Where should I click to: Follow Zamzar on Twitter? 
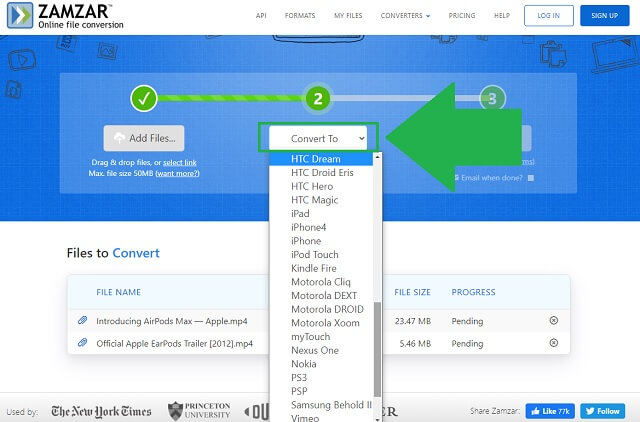(602, 411)
